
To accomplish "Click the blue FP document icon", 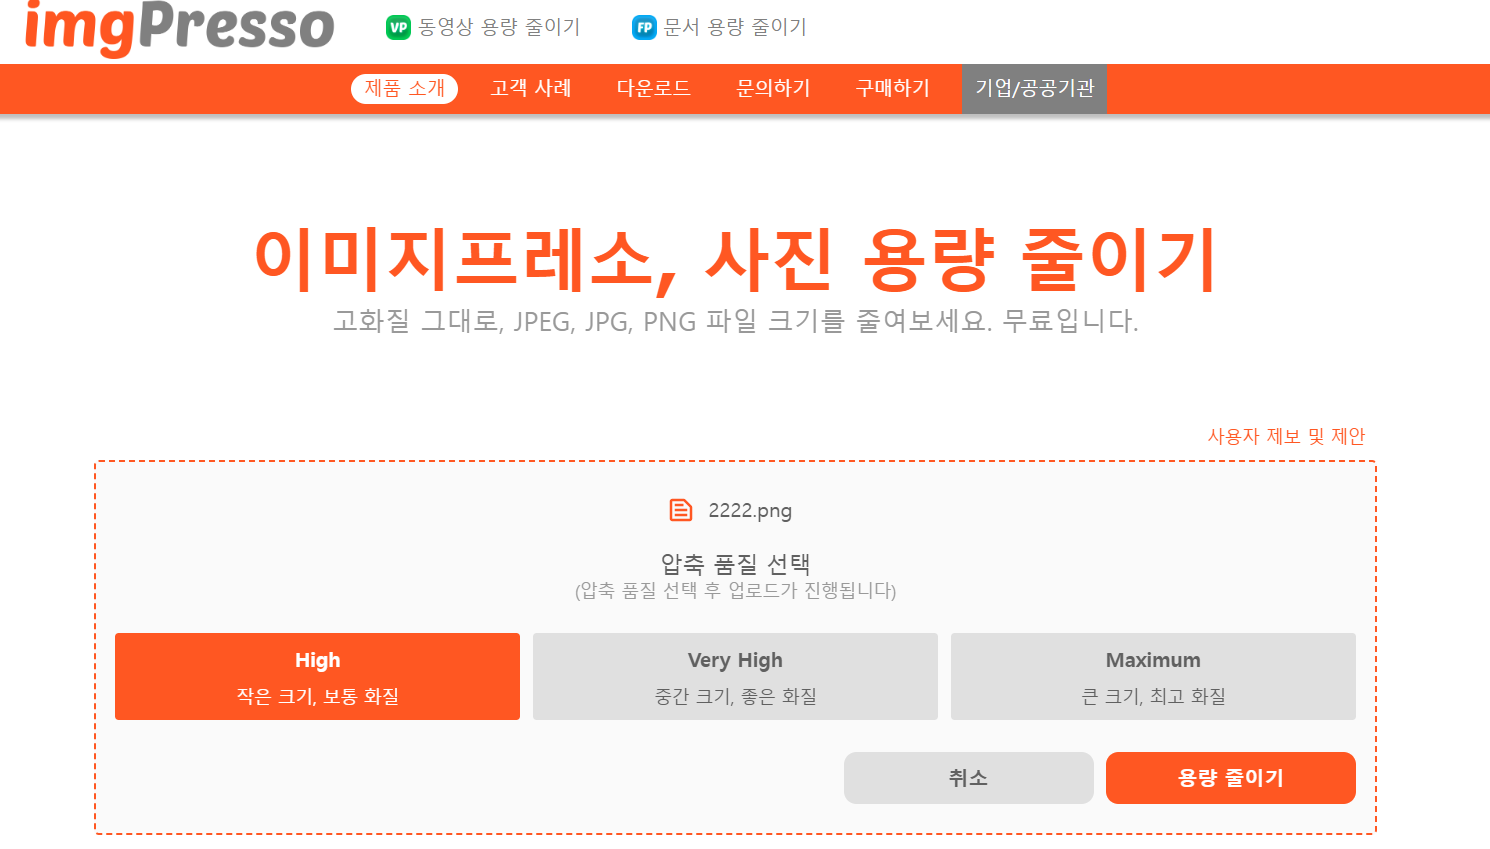I will coord(644,28).
